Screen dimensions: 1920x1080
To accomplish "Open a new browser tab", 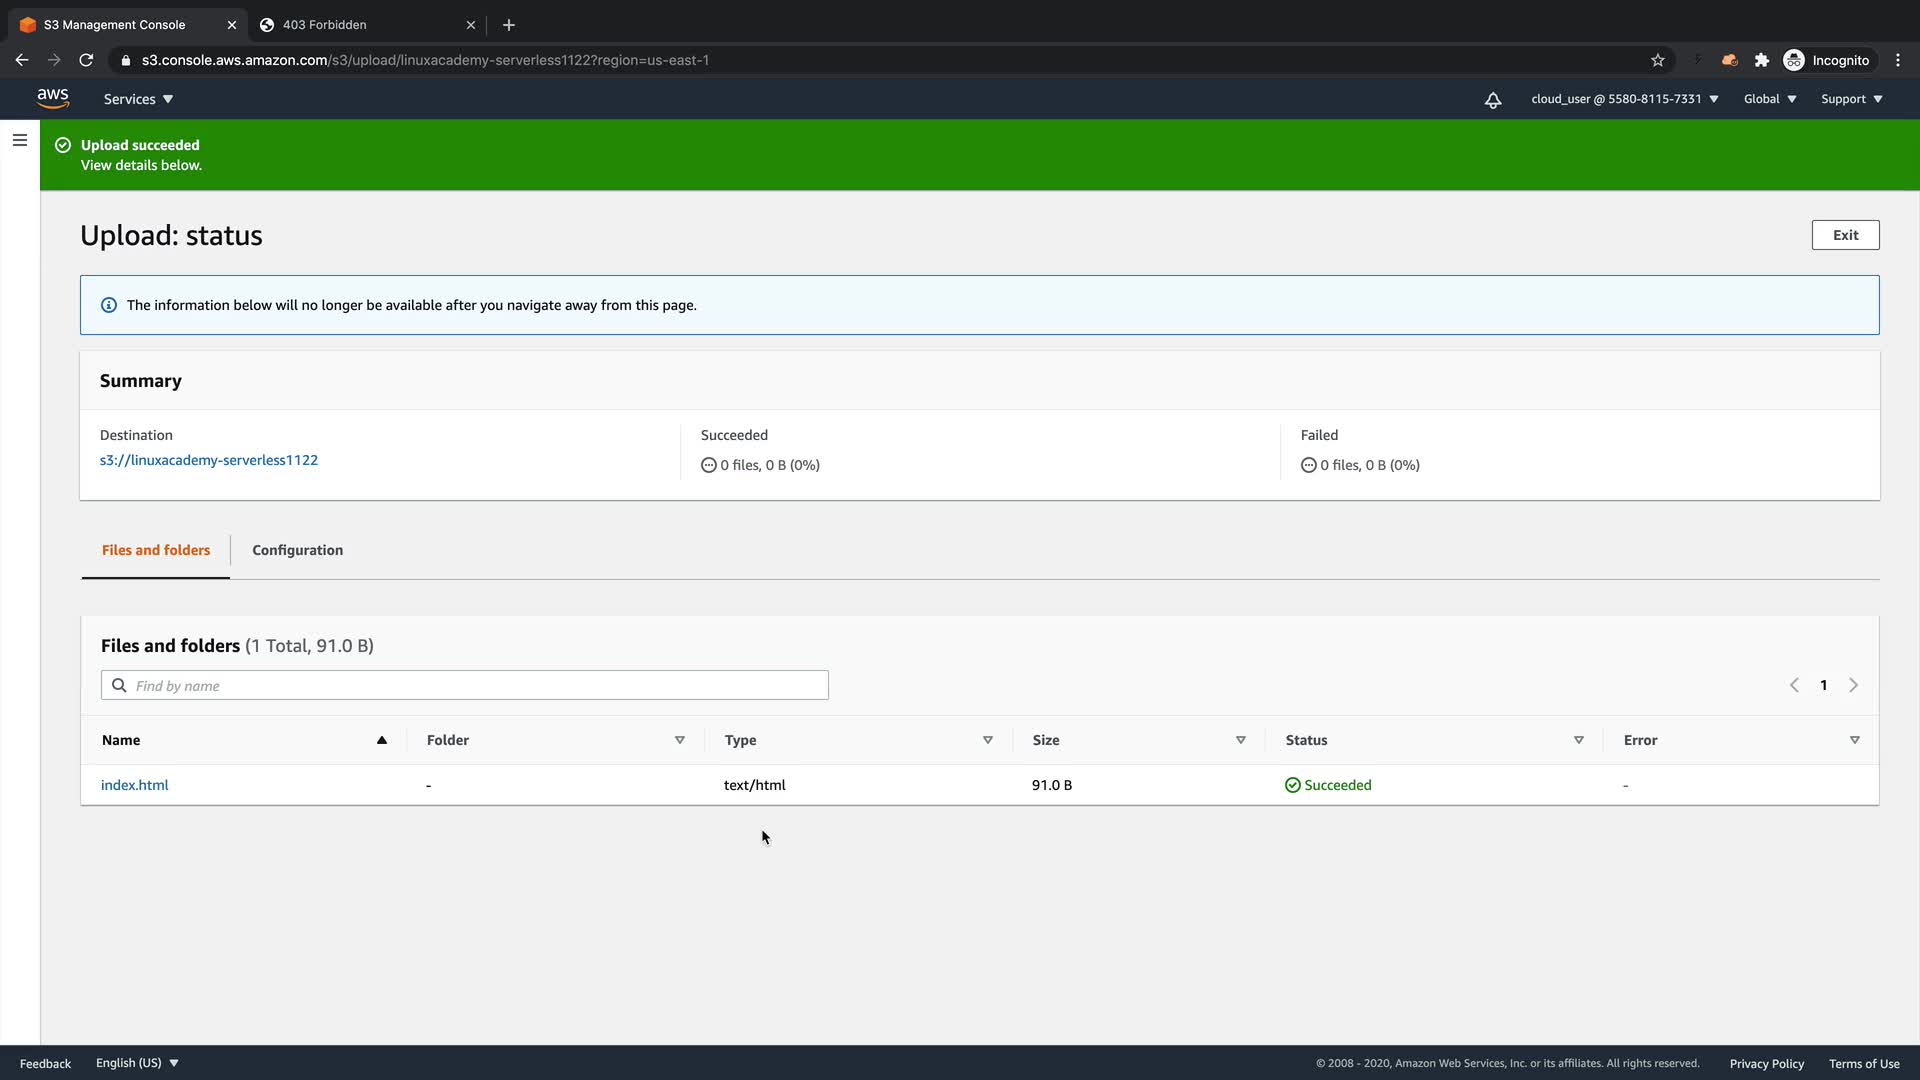I will click(509, 25).
